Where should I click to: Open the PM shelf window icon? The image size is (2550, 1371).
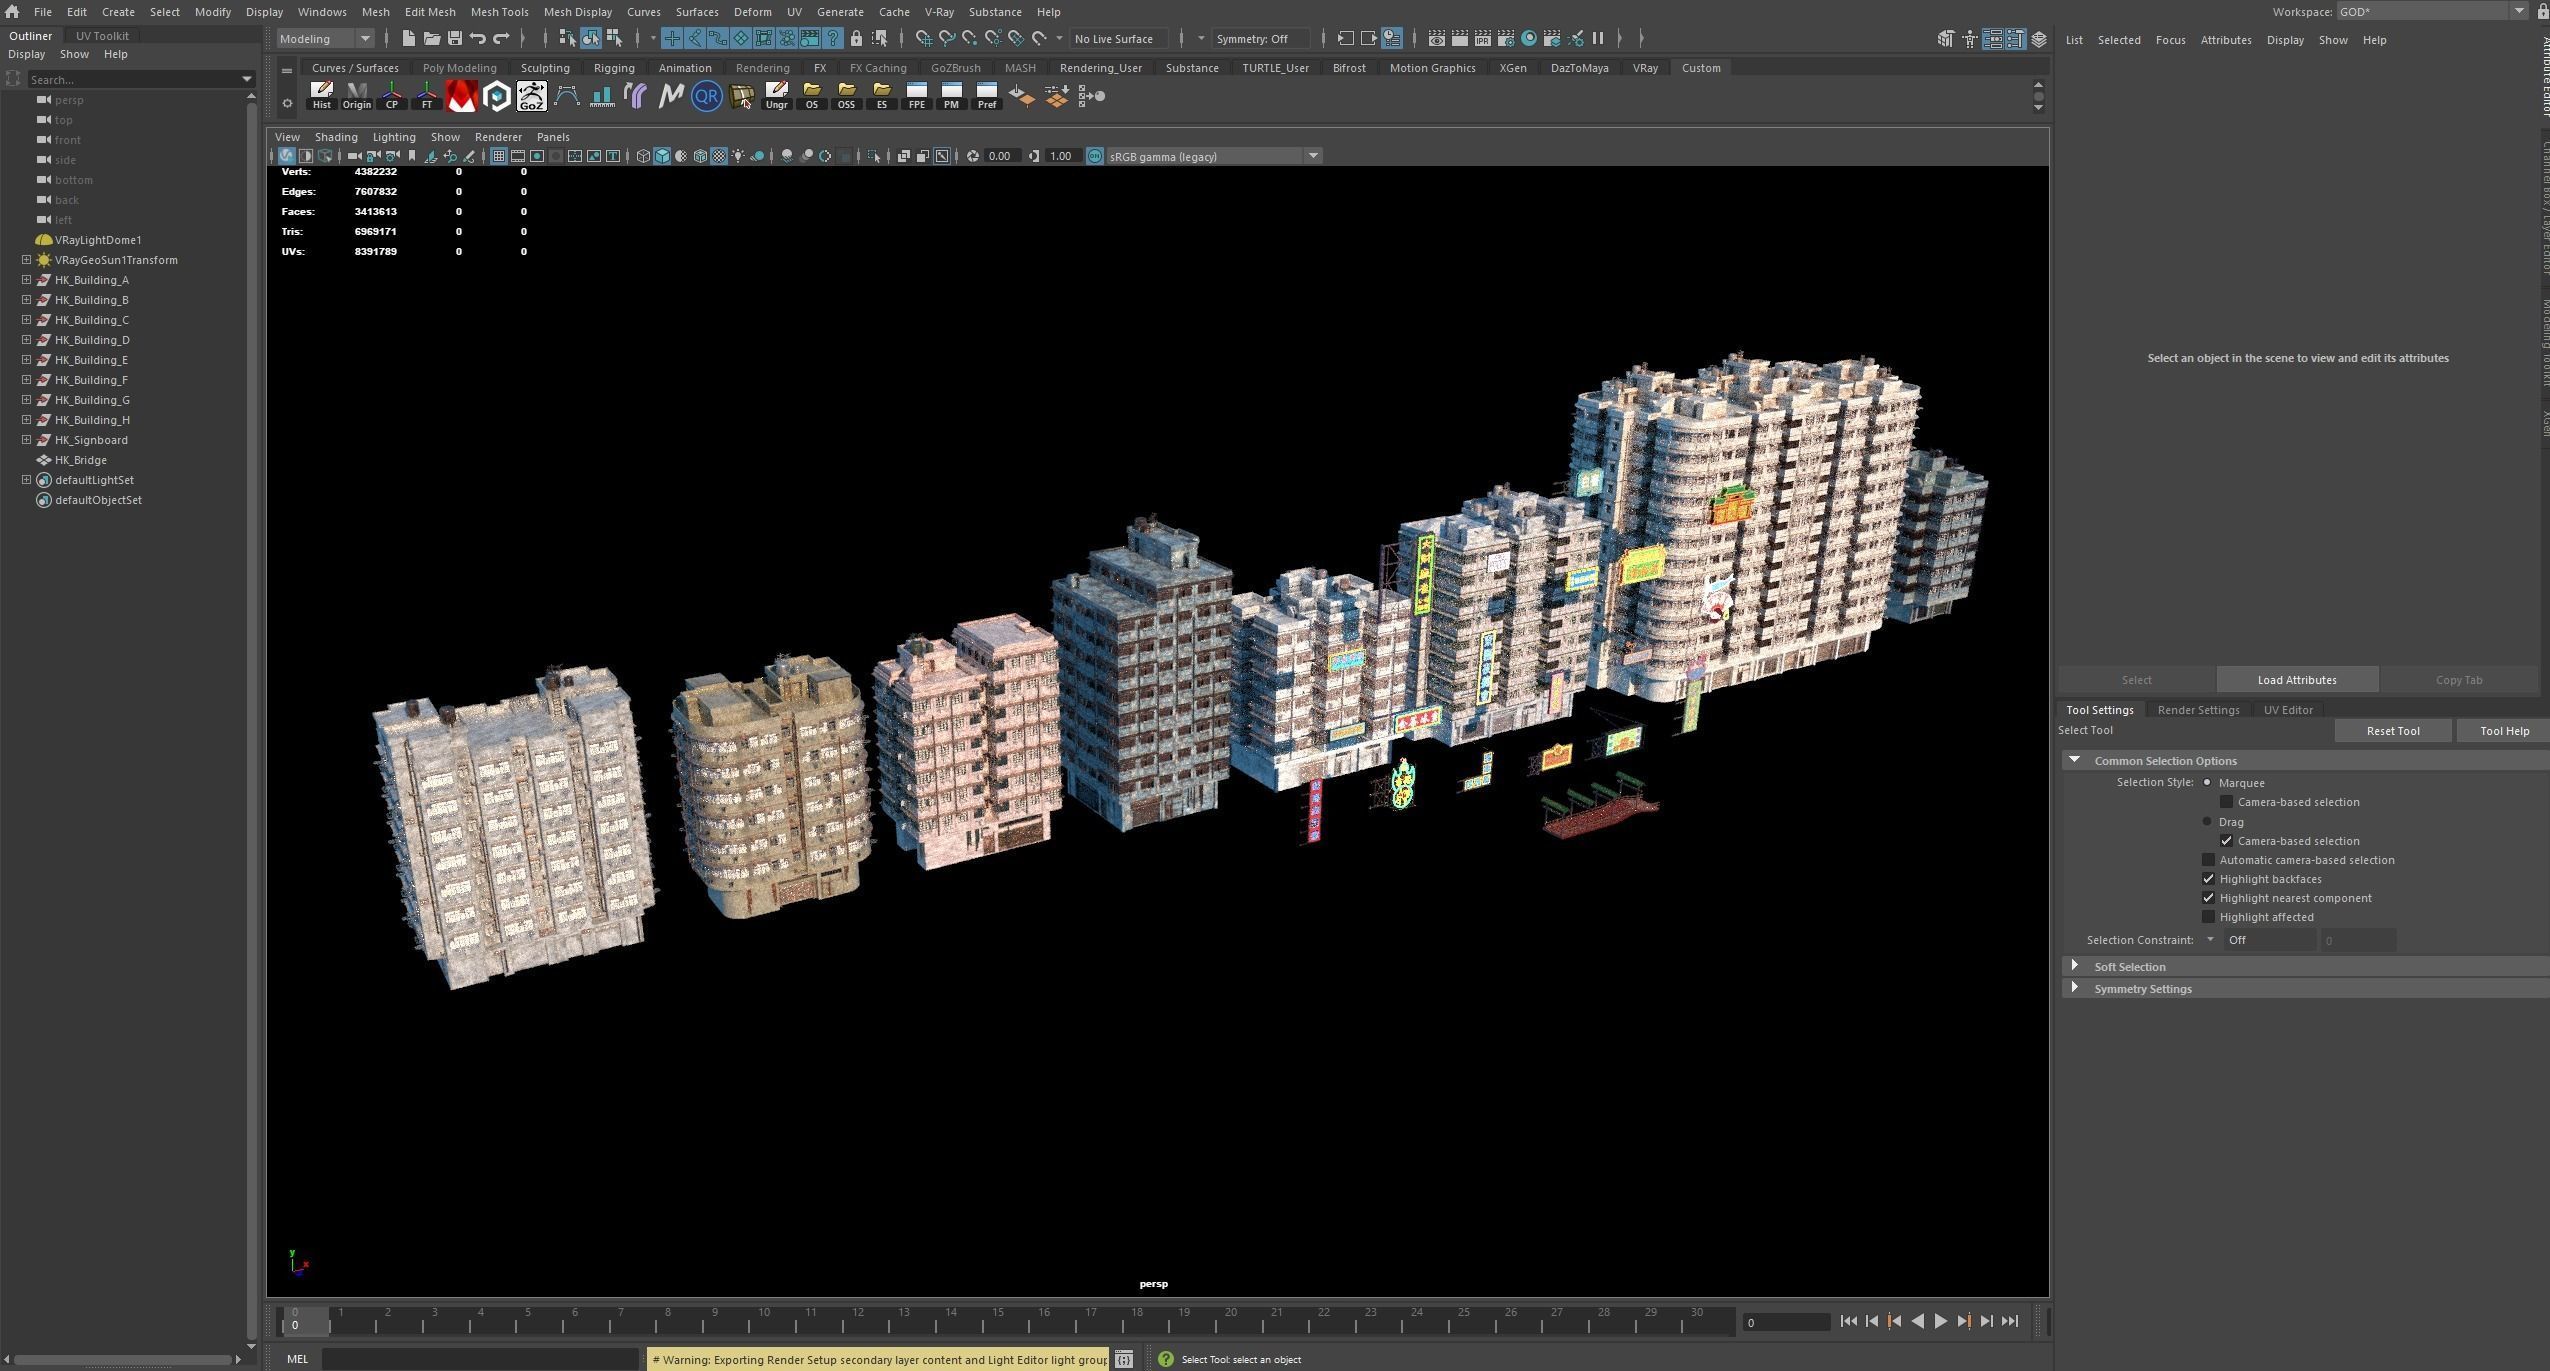click(951, 96)
